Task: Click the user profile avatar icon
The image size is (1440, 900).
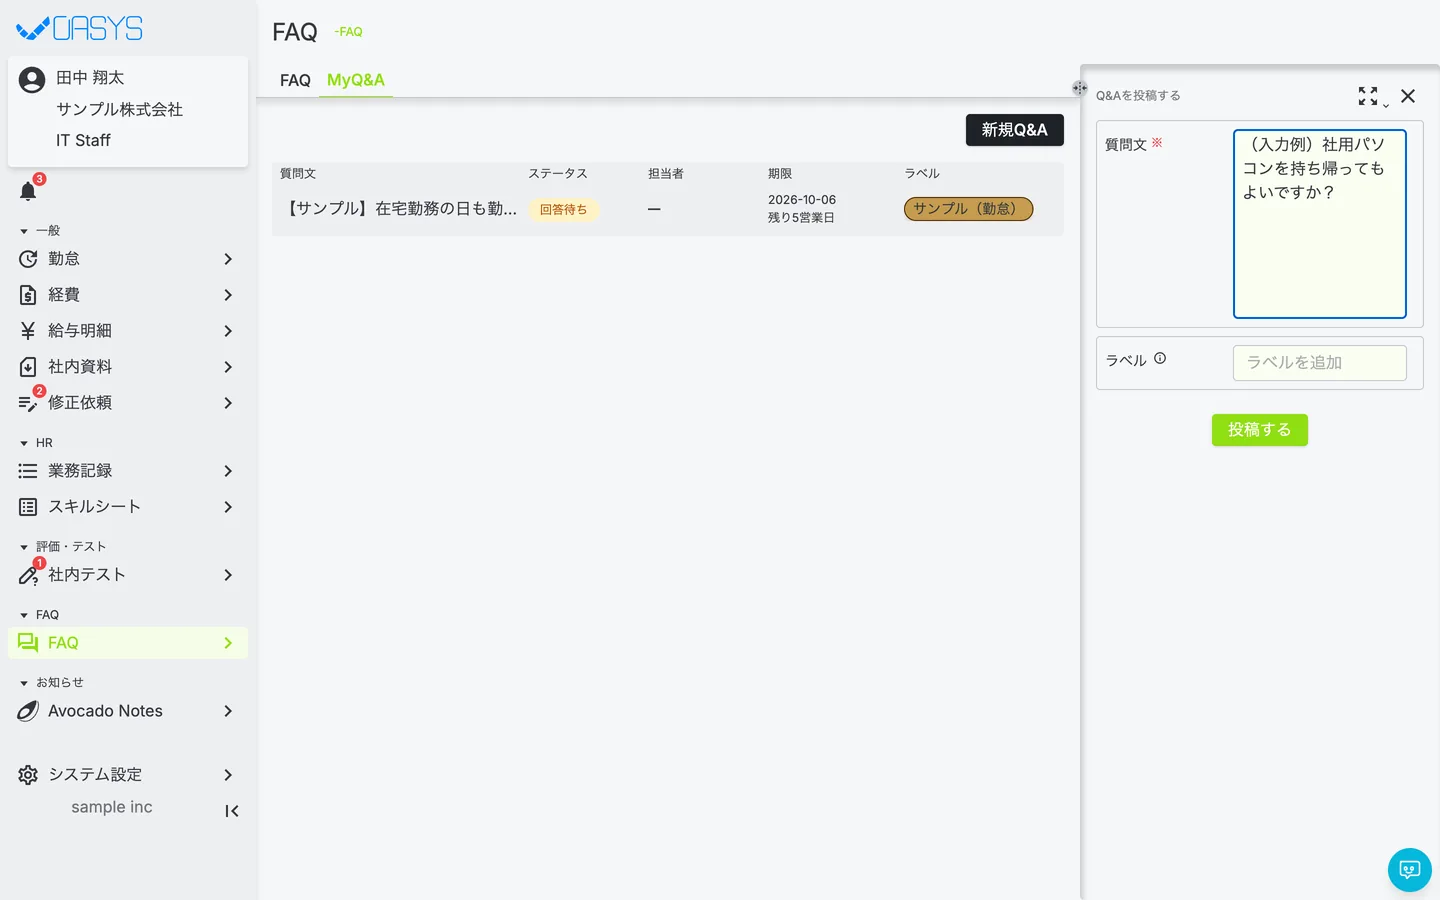Action: click(x=32, y=80)
